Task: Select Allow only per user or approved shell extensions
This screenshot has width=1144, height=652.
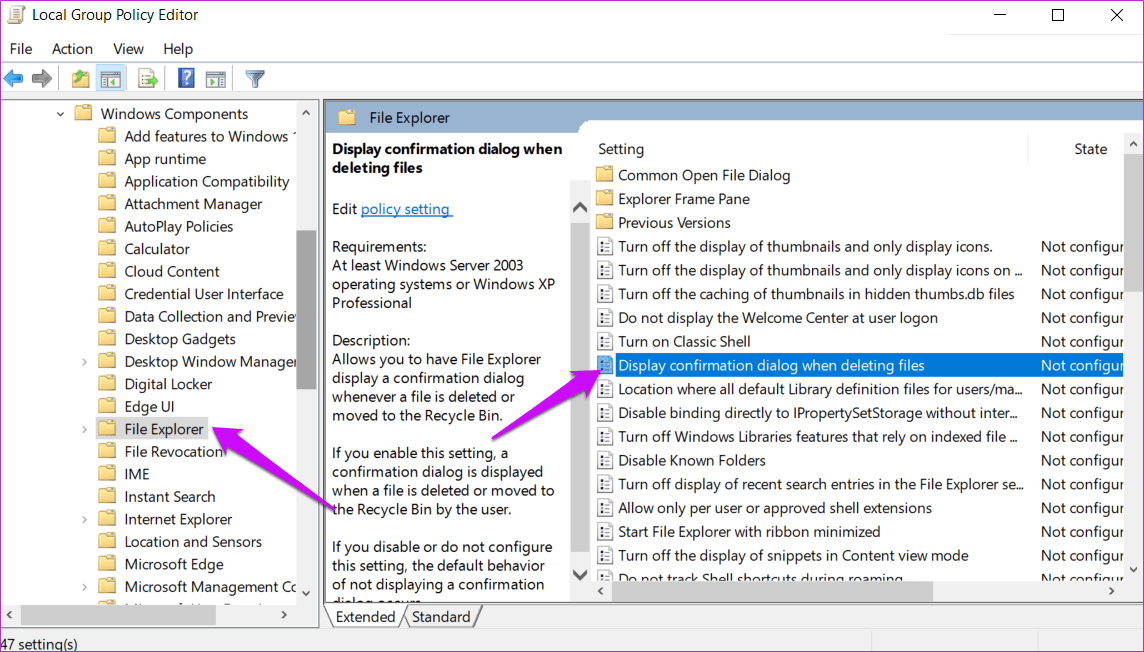Action: [x=775, y=508]
